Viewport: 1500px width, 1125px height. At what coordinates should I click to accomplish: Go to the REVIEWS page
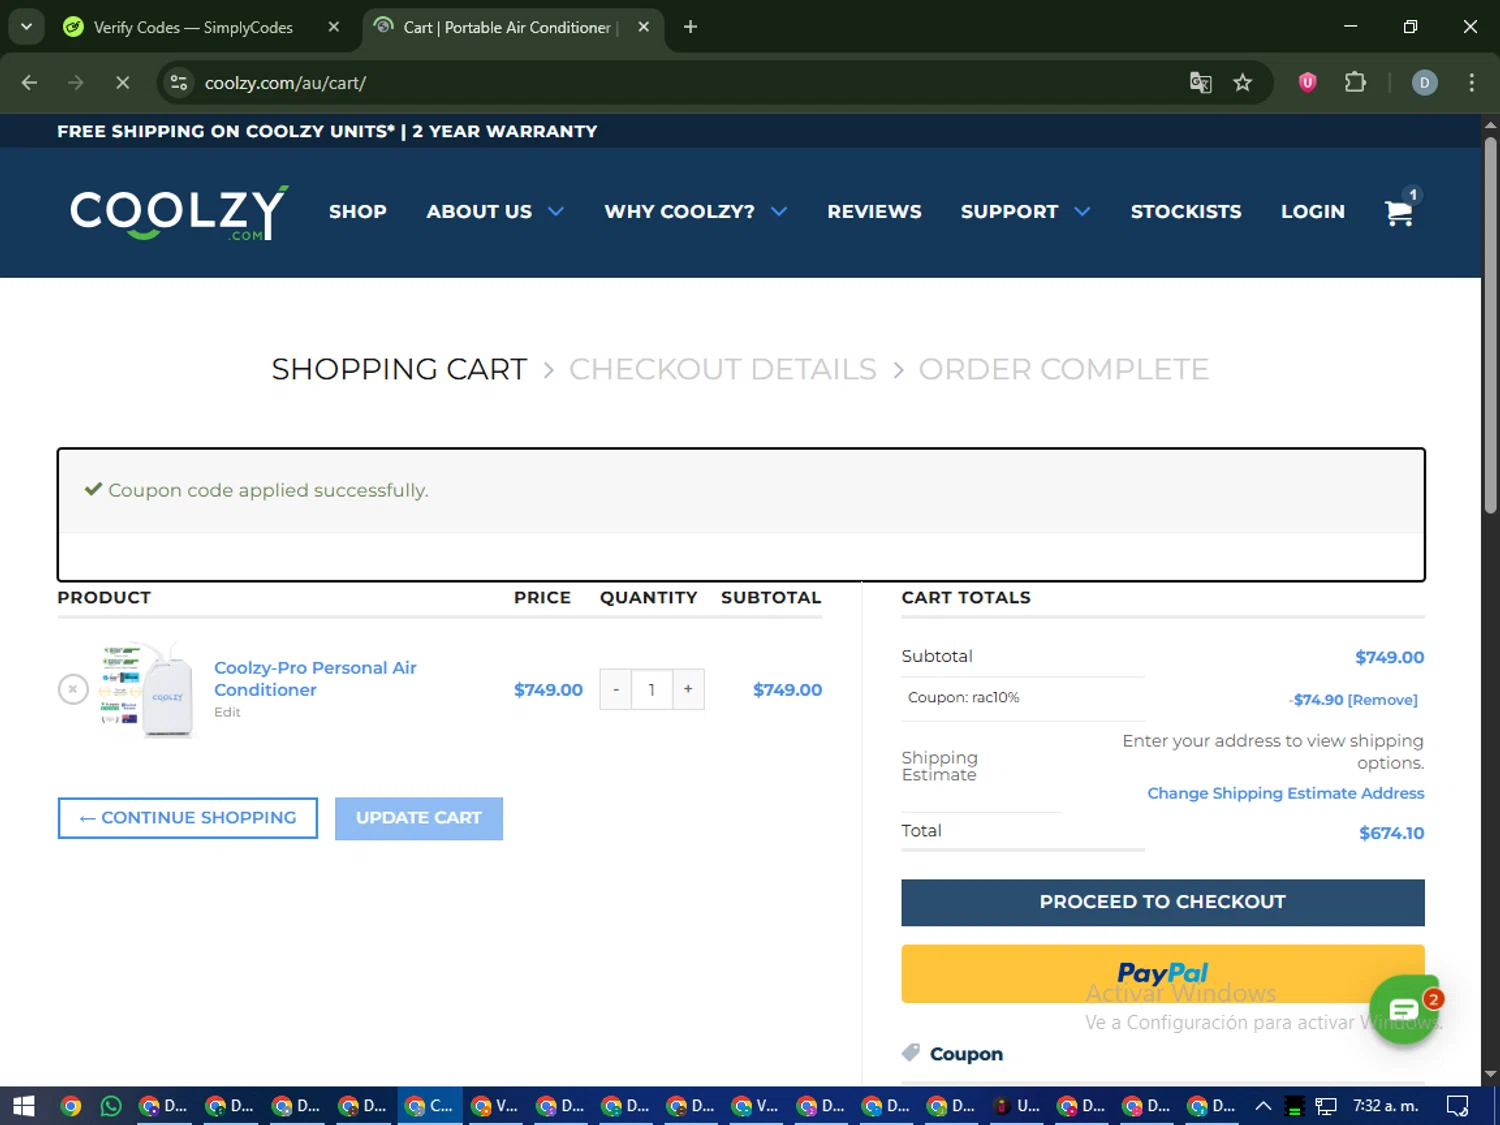(874, 212)
